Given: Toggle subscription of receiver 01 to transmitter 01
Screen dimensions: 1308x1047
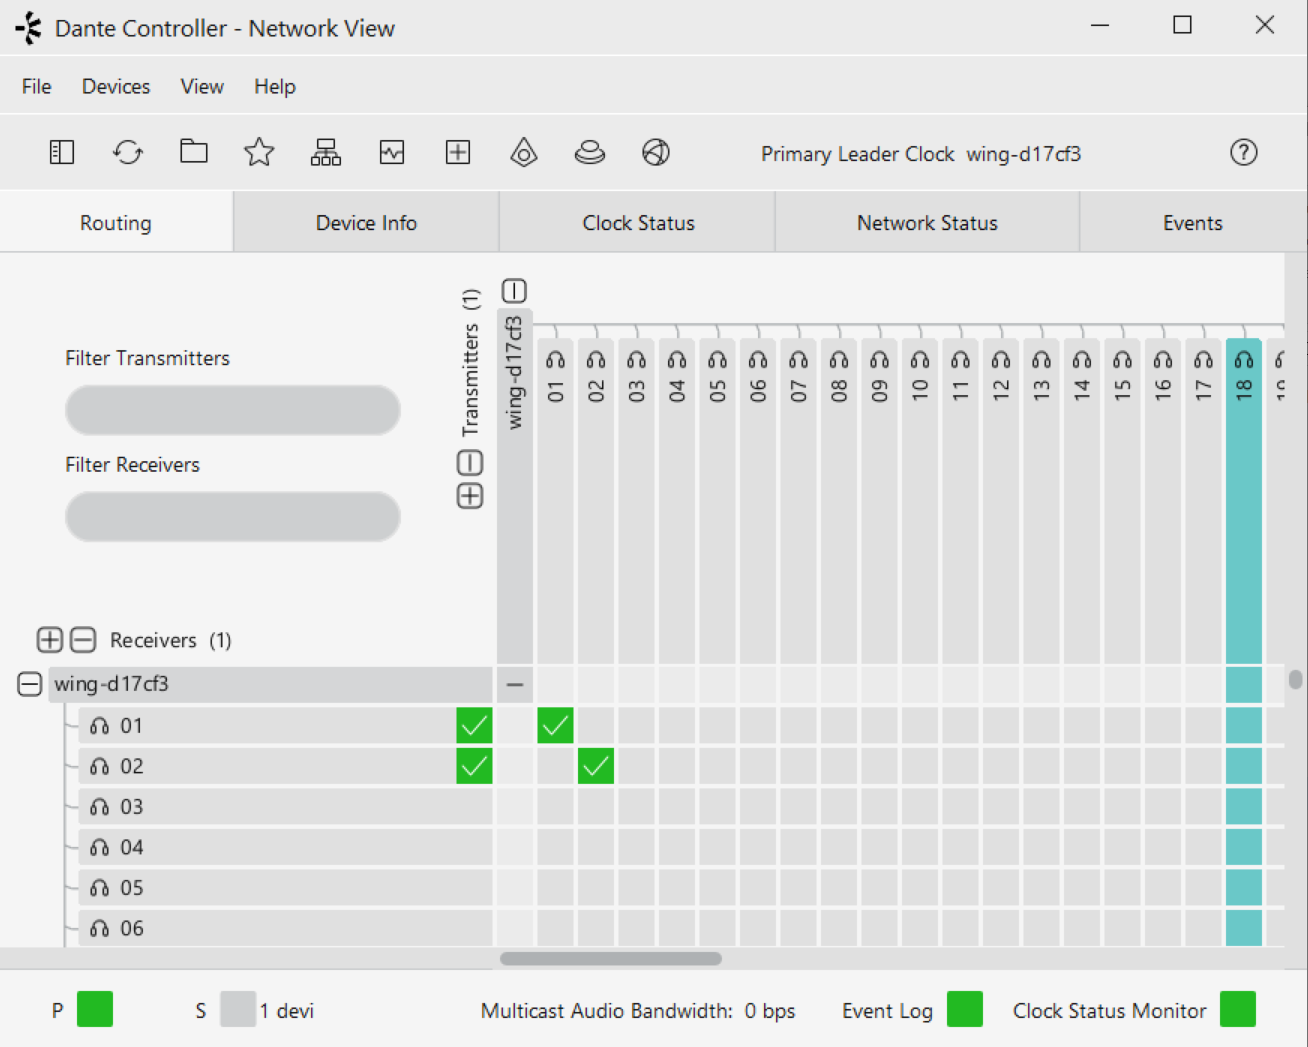Looking at the screenshot, I should tap(555, 725).
